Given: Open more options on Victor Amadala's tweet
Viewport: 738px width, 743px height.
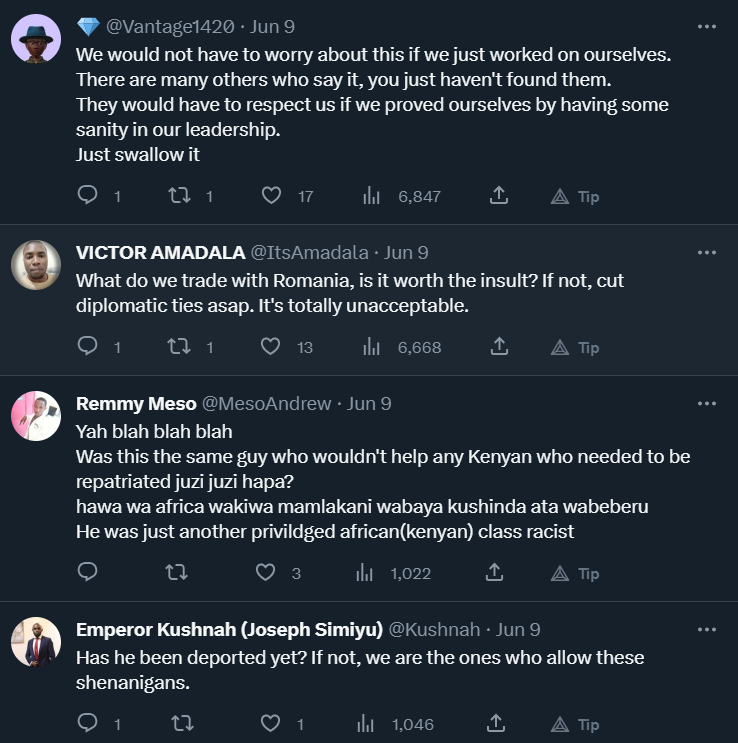Looking at the screenshot, I should 706,253.
